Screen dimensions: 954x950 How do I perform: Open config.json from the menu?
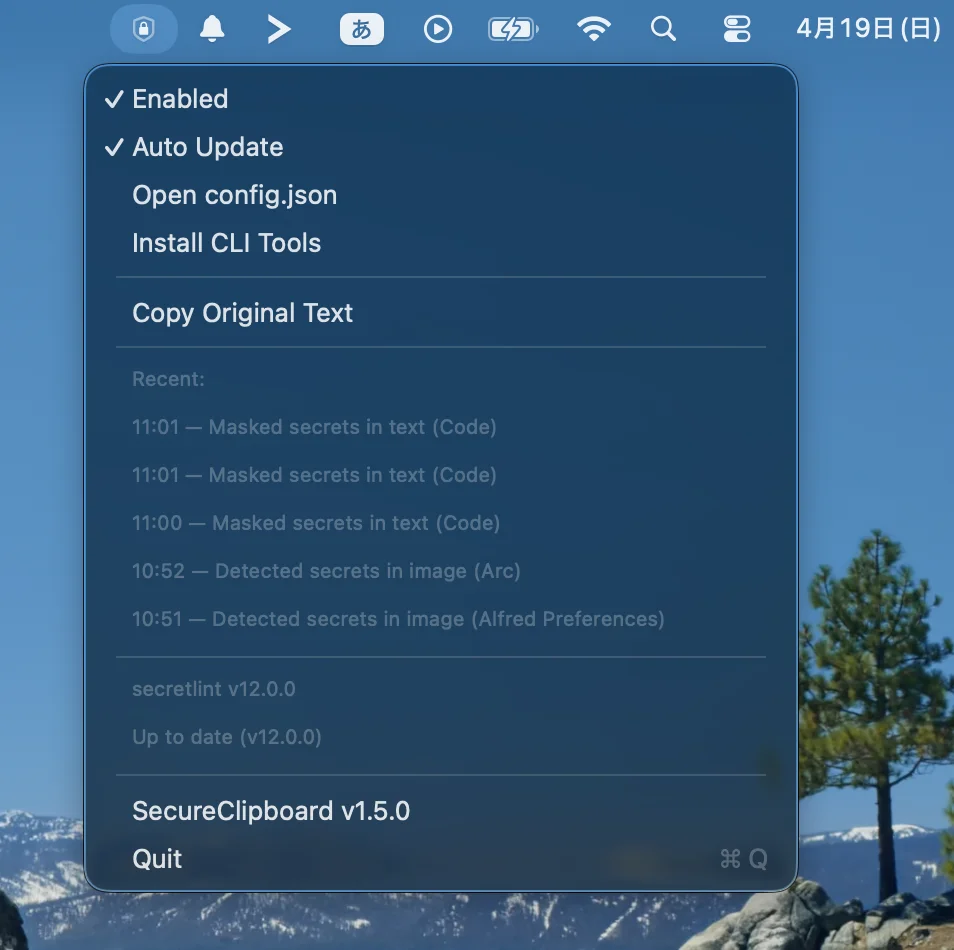tap(234, 195)
